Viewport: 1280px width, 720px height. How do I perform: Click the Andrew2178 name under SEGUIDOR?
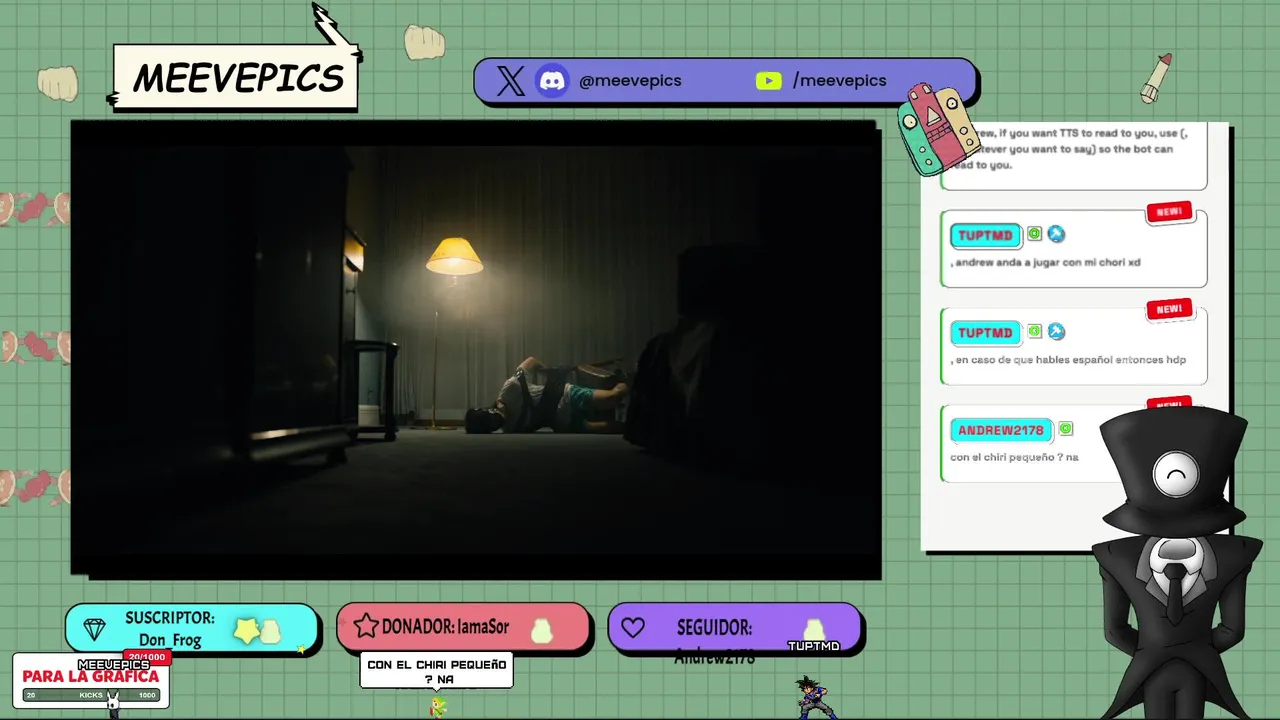[714, 657]
